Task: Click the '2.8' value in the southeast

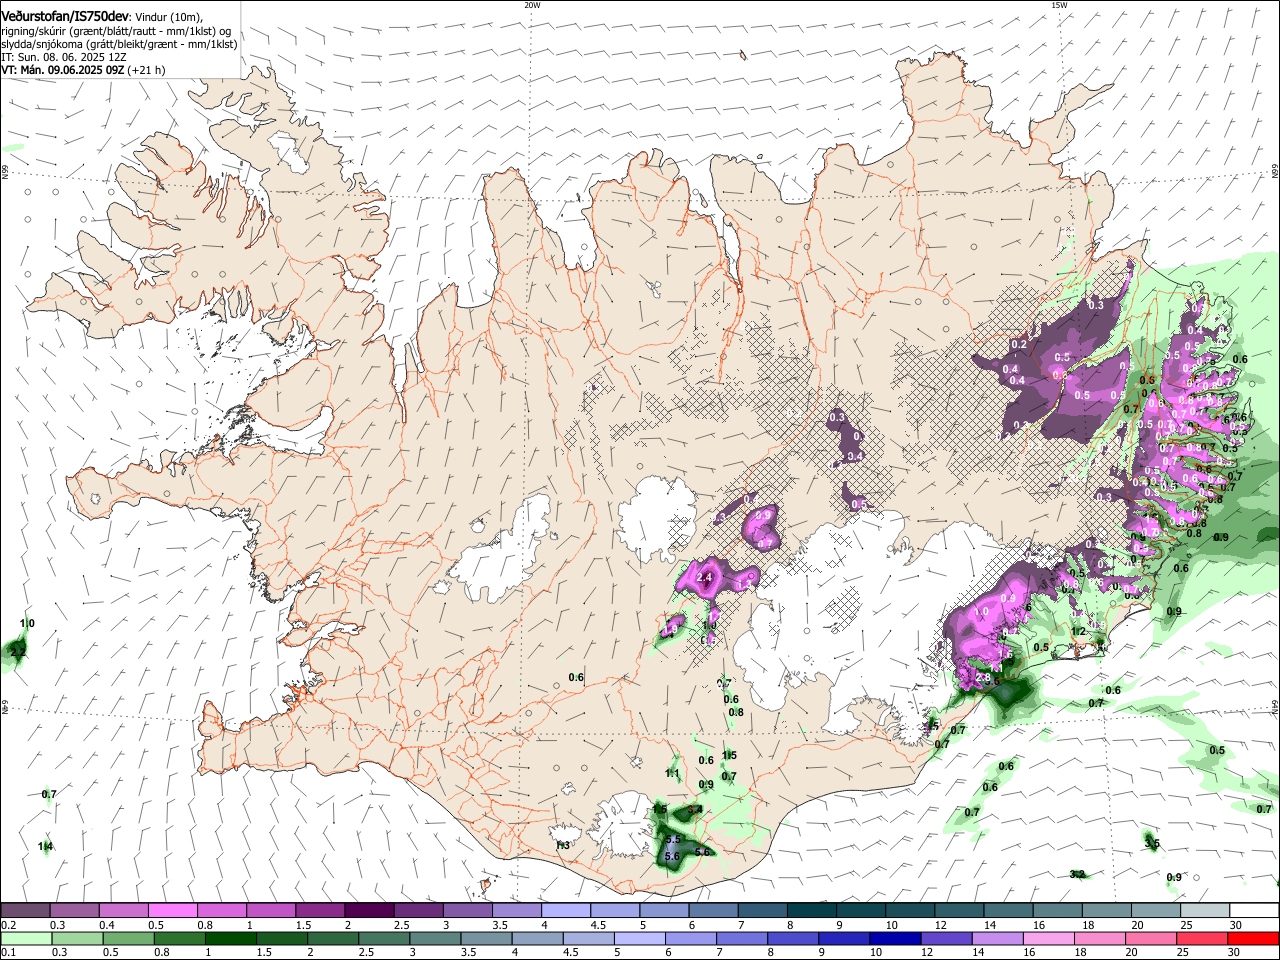Action: 983,678
